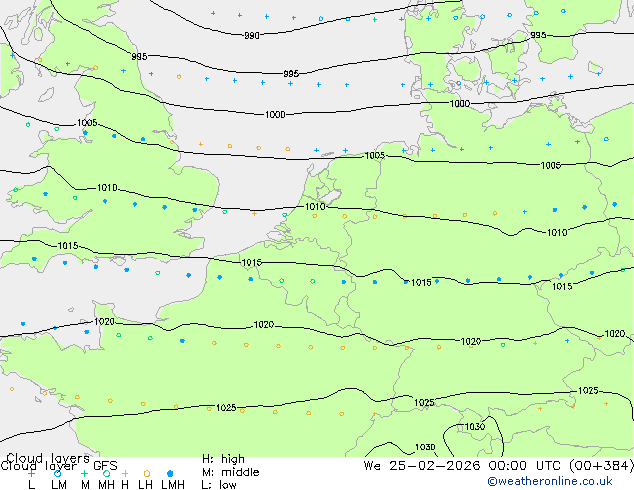Click the orange plus legend symbol for H

click(x=125, y=473)
